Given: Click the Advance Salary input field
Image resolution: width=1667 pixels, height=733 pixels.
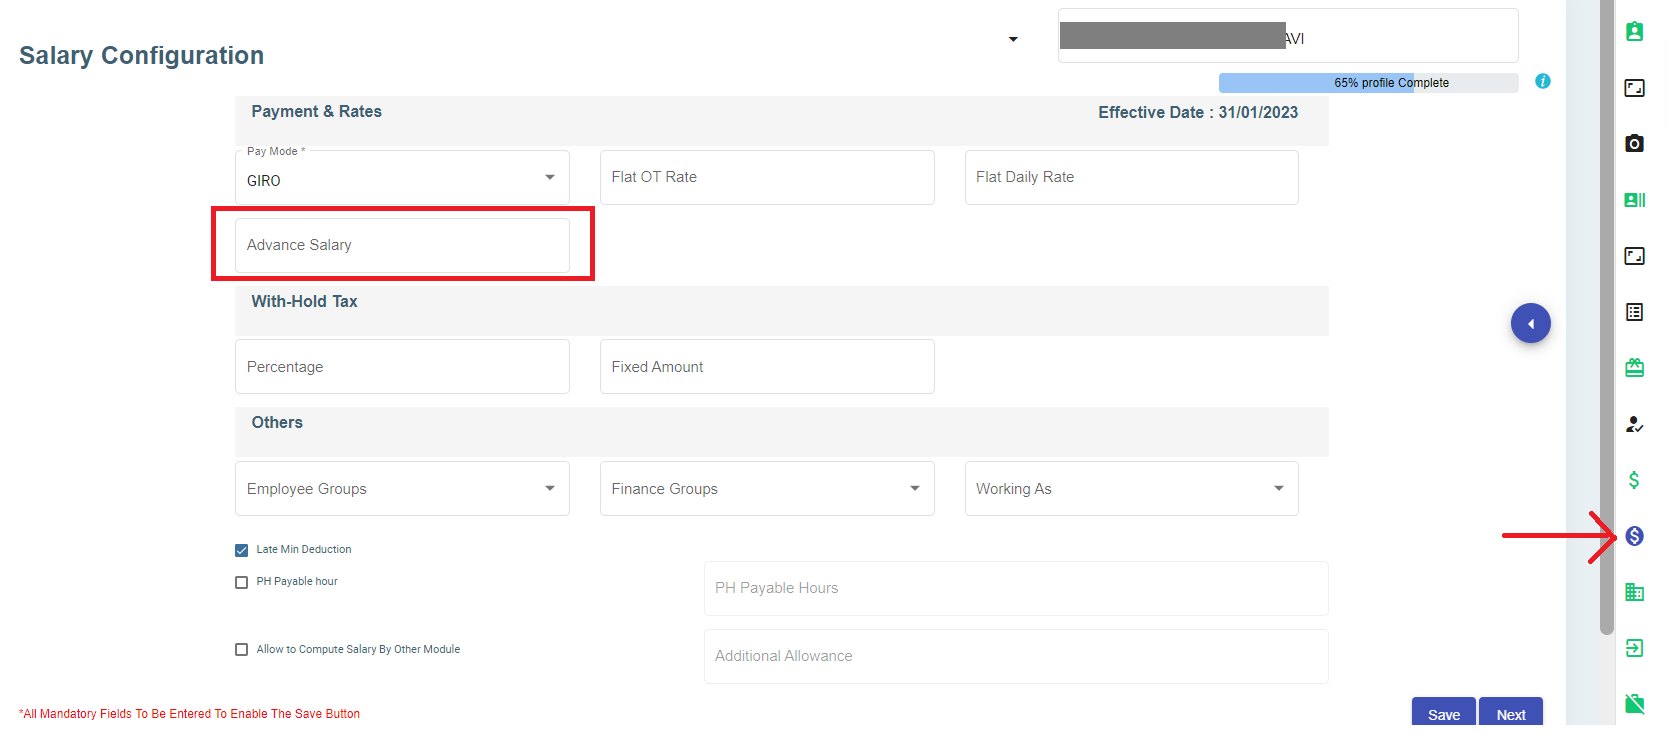Looking at the screenshot, I should pyautogui.click(x=402, y=245).
